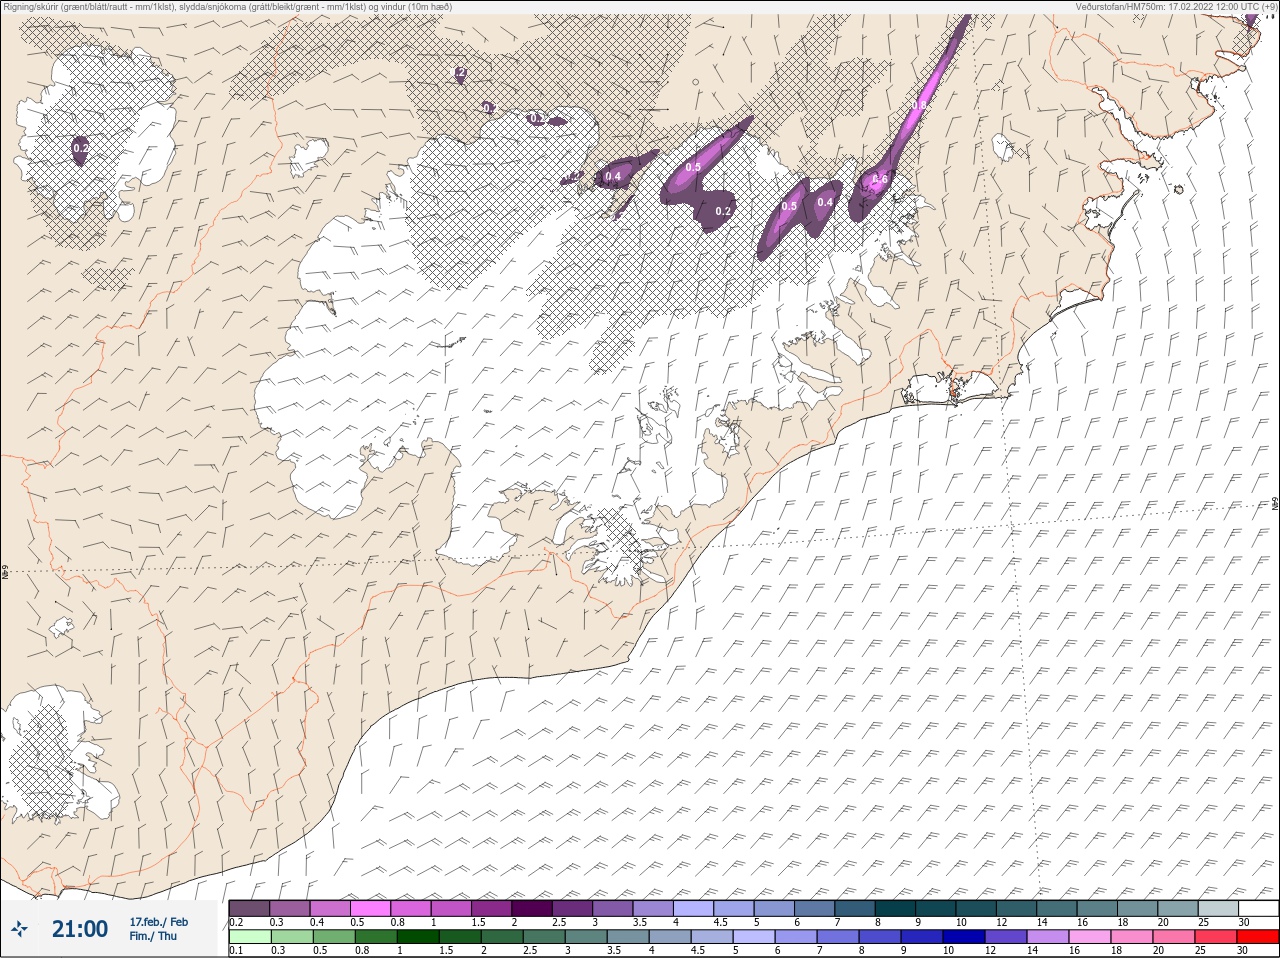Click the 0.6 precipitation label on the map

pyautogui.click(x=880, y=180)
